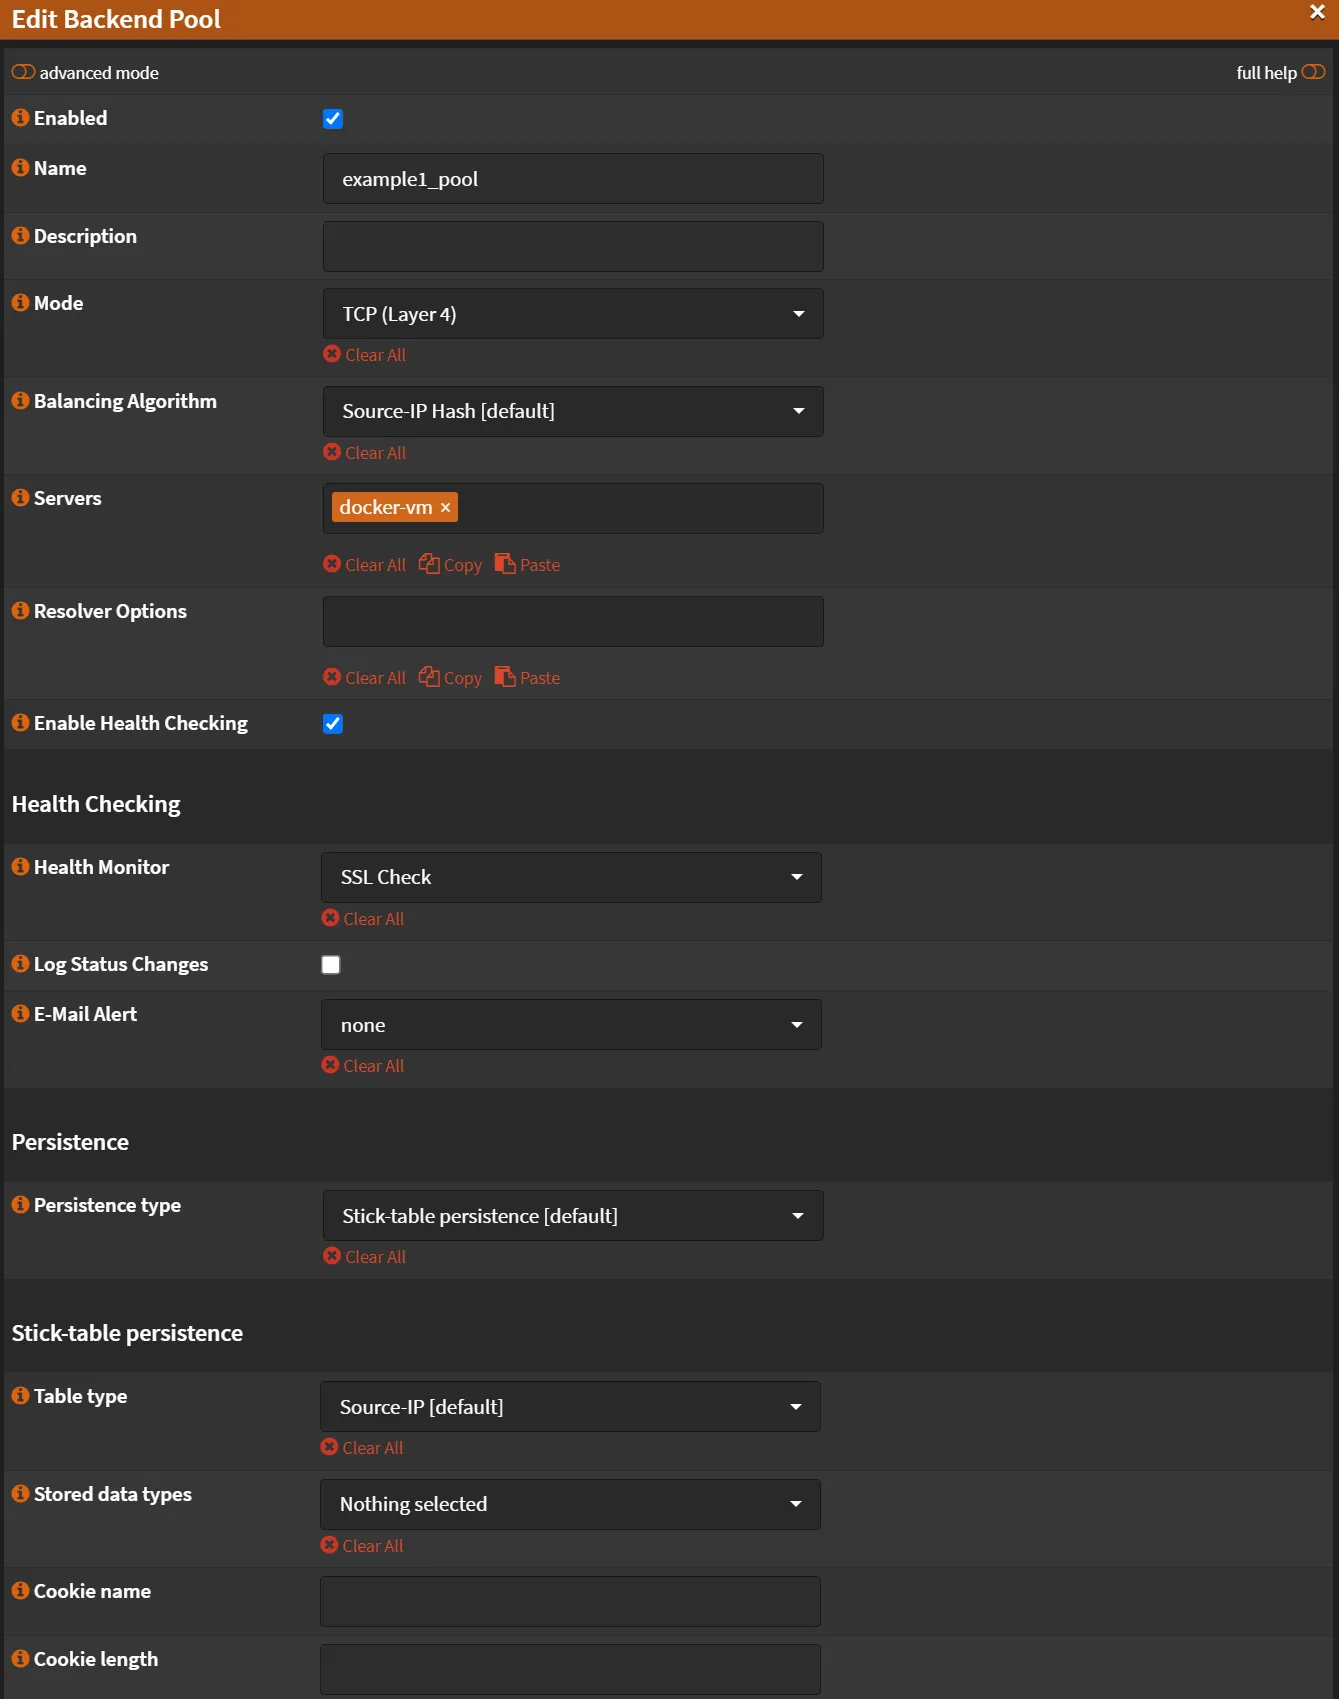1339x1699 pixels.
Task: Open the Health Monitor SSL Check dropdown
Action: click(x=570, y=877)
